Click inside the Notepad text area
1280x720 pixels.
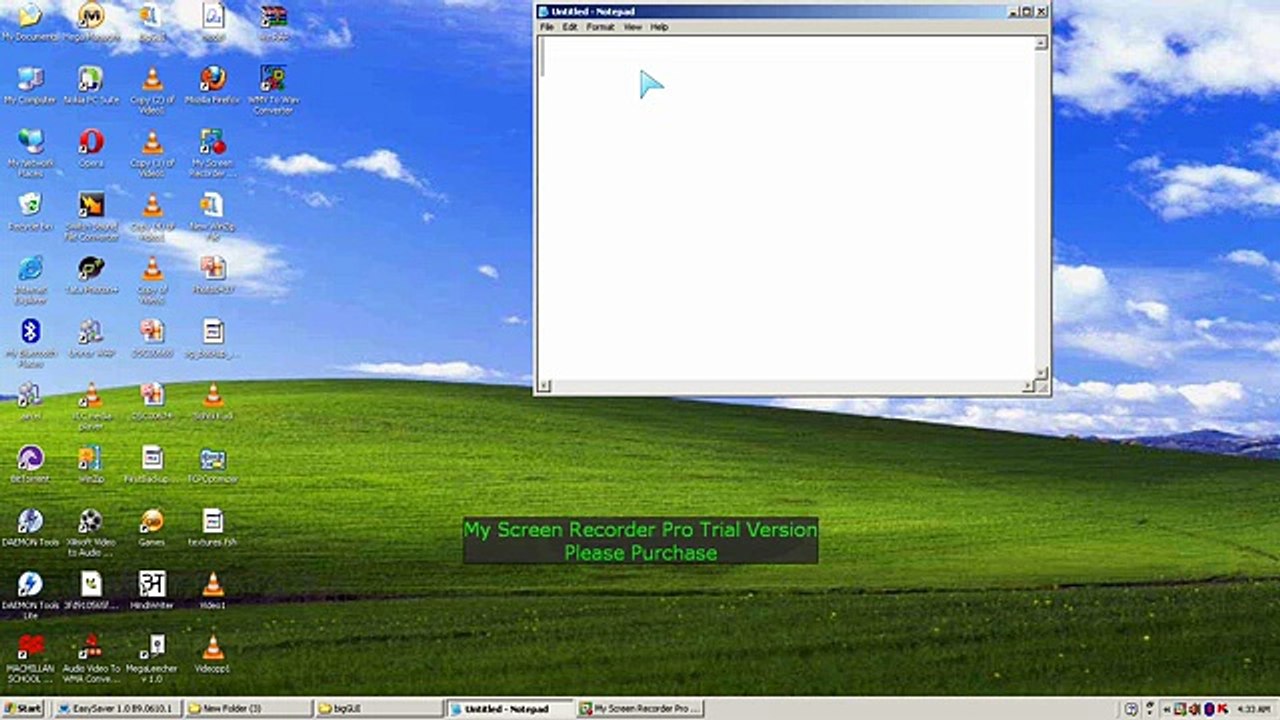(786, 208)
